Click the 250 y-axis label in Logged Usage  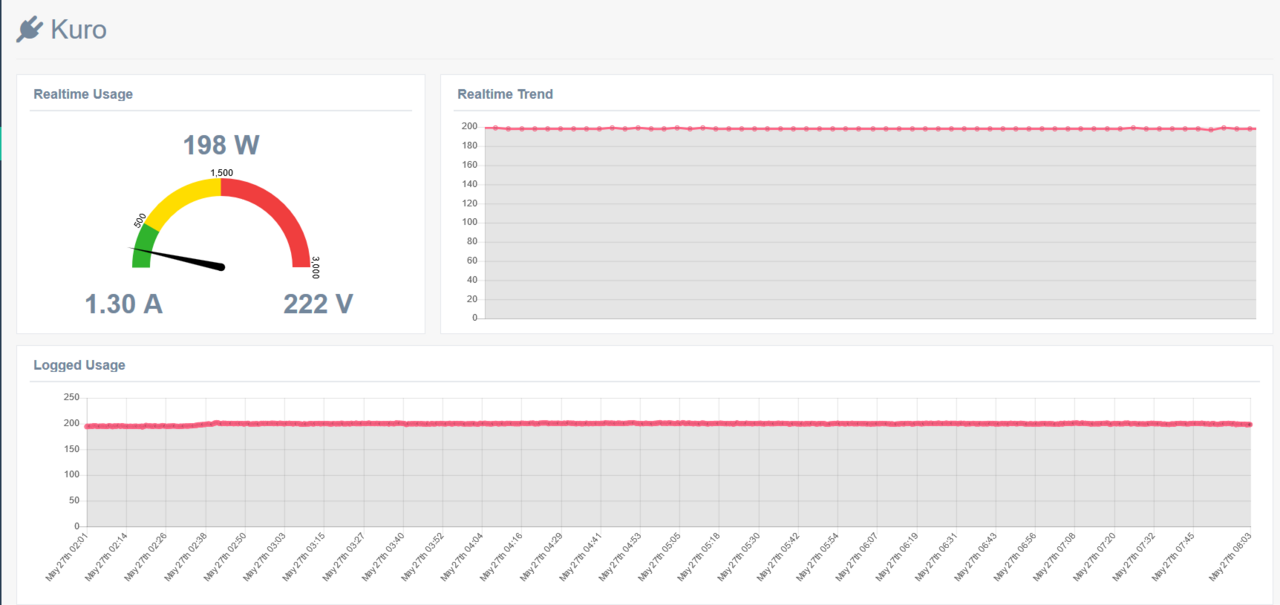[71, 397]
